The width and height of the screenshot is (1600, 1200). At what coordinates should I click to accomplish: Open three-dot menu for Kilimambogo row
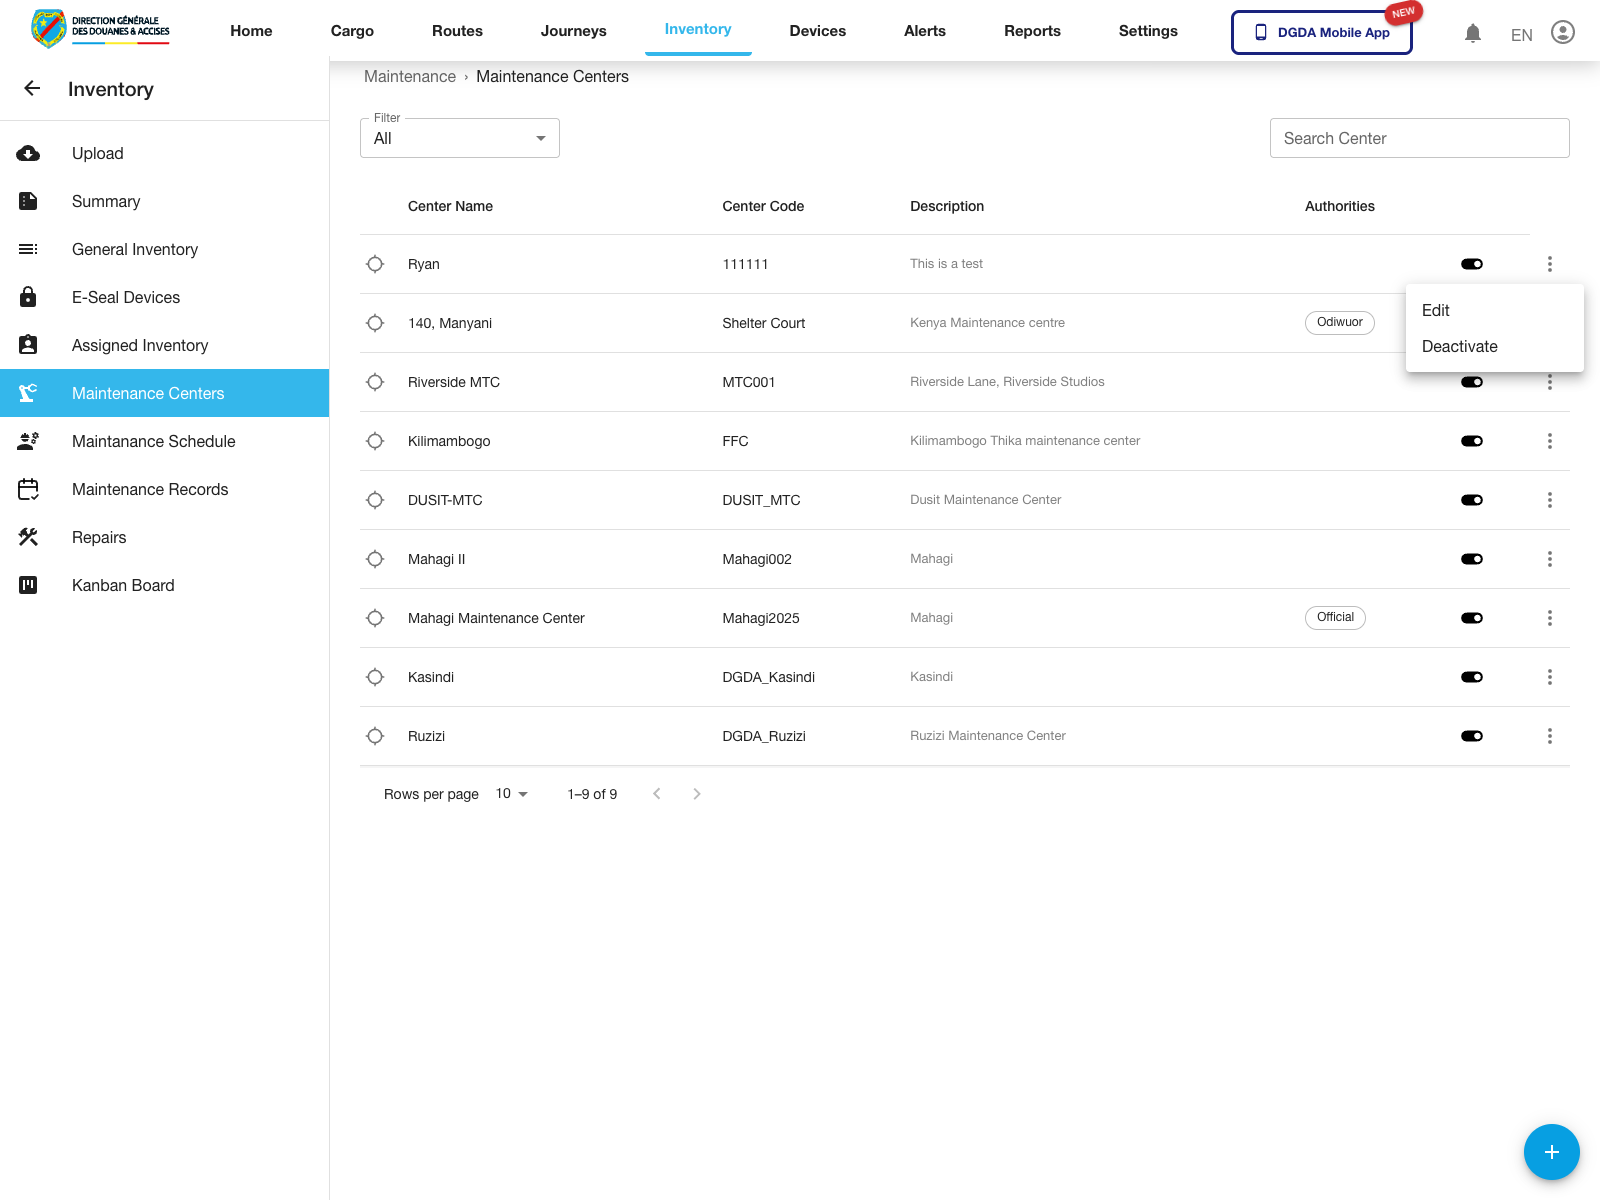click(1549, 441)
